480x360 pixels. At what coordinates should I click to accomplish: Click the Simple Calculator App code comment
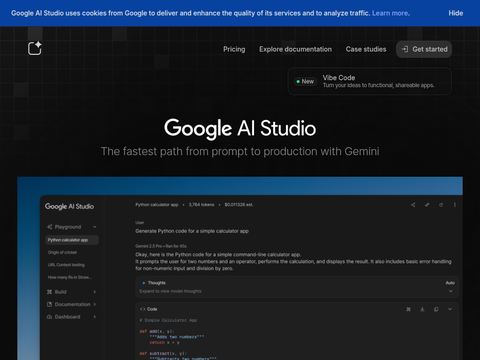click(x=168, y=320)
